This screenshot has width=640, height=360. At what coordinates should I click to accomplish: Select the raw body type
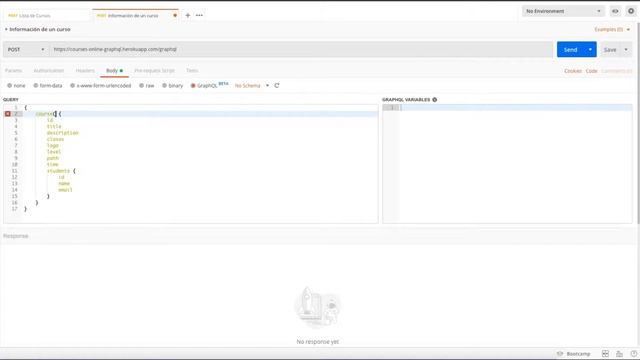point(147,86)
